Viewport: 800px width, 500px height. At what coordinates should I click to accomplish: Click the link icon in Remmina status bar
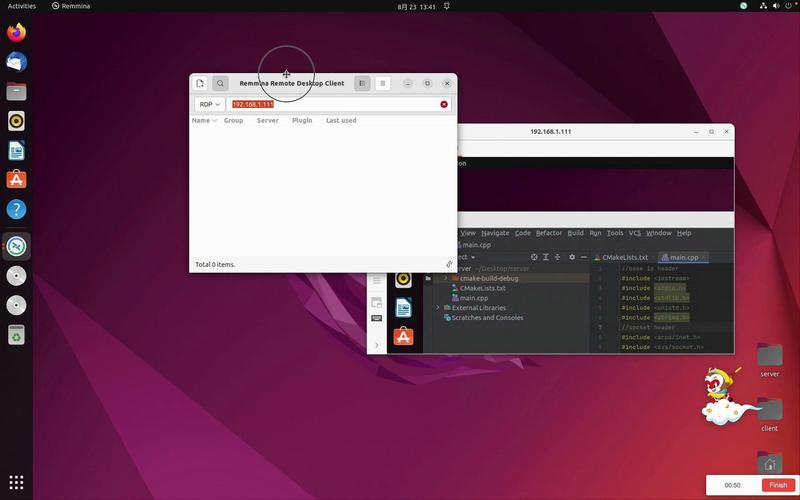click(449, 264)
